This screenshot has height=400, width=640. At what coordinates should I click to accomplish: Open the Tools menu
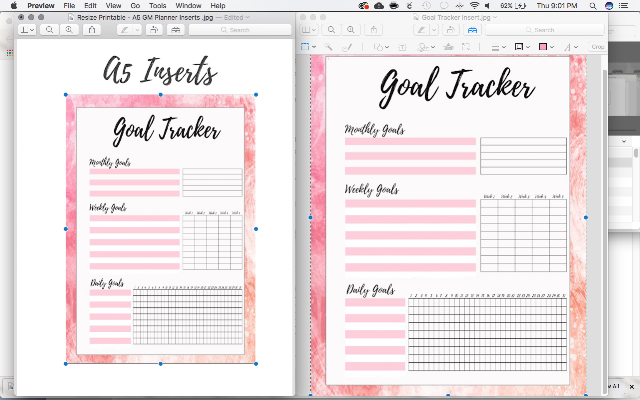coord(158,5)
